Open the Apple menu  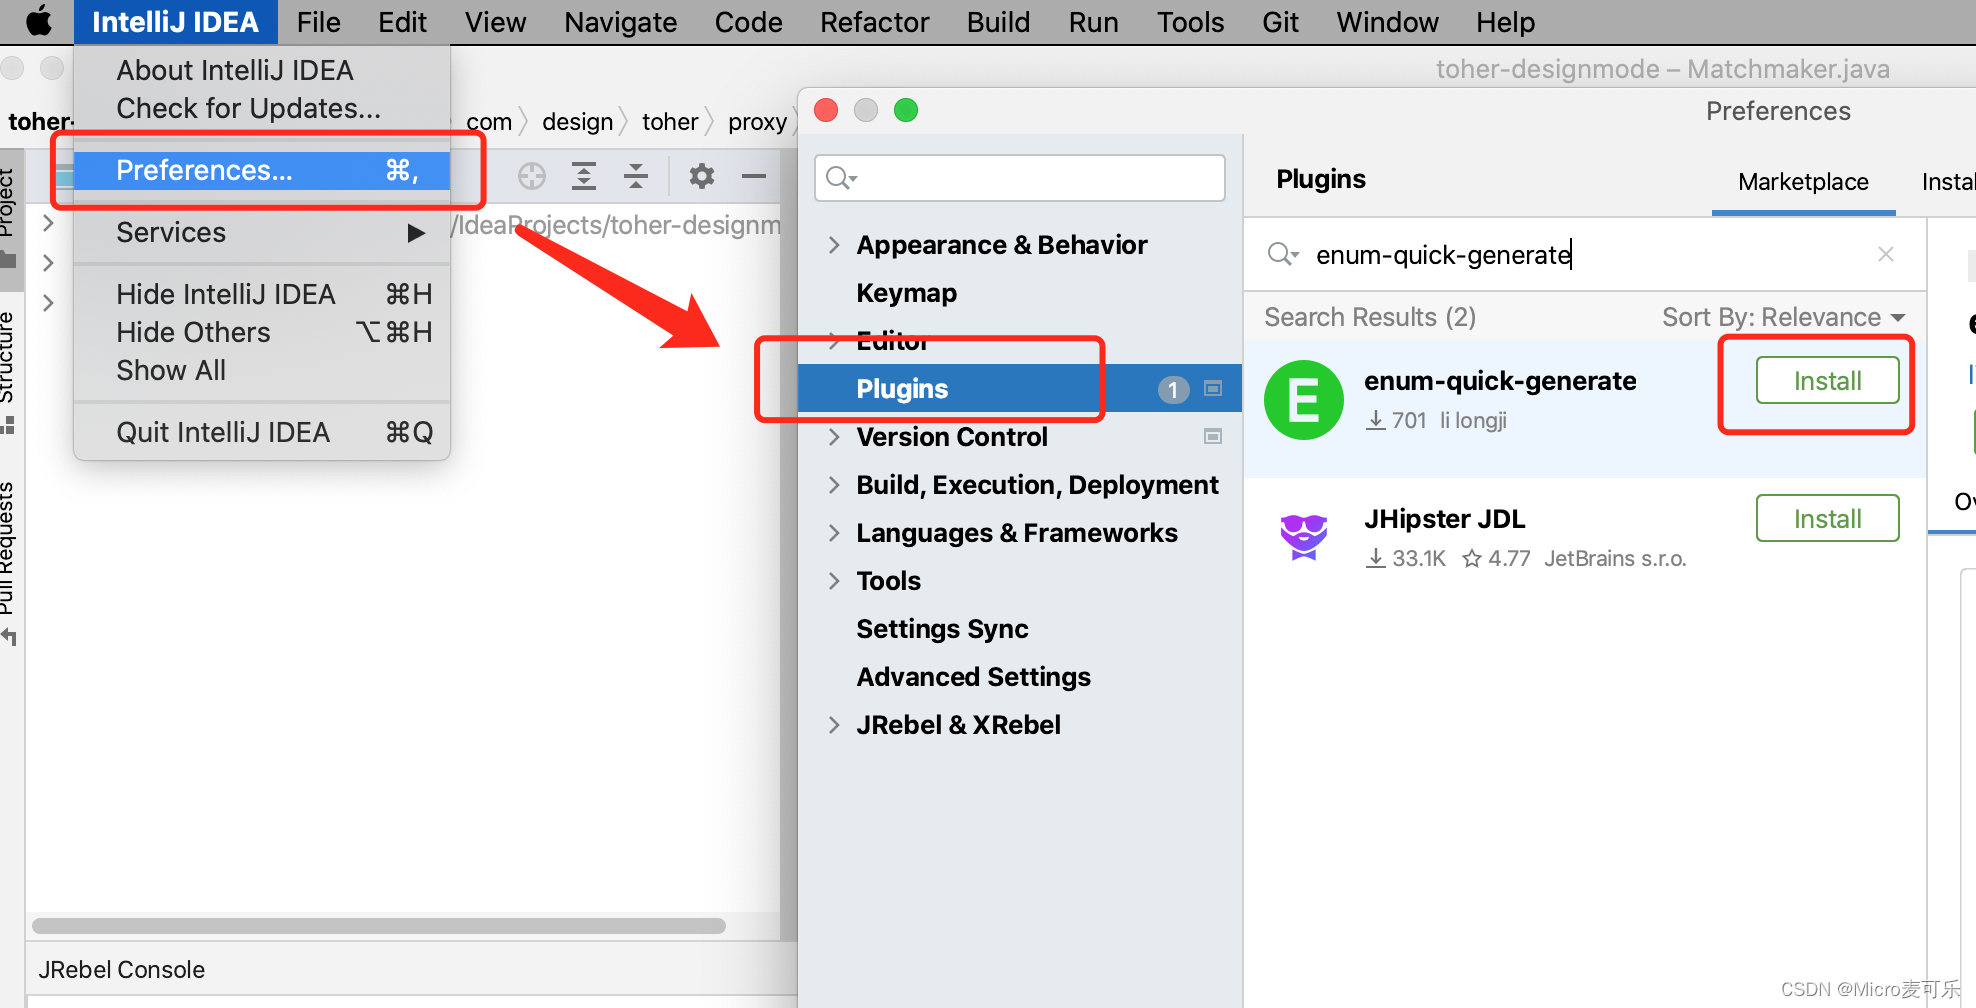[38, 21]
